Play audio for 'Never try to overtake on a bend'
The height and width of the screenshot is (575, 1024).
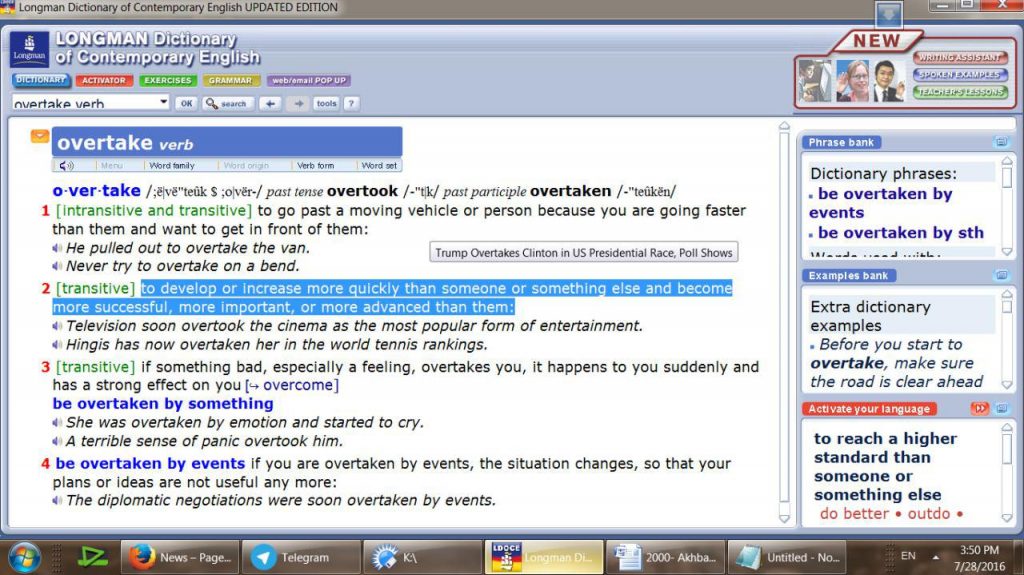(x=57, y=267)
